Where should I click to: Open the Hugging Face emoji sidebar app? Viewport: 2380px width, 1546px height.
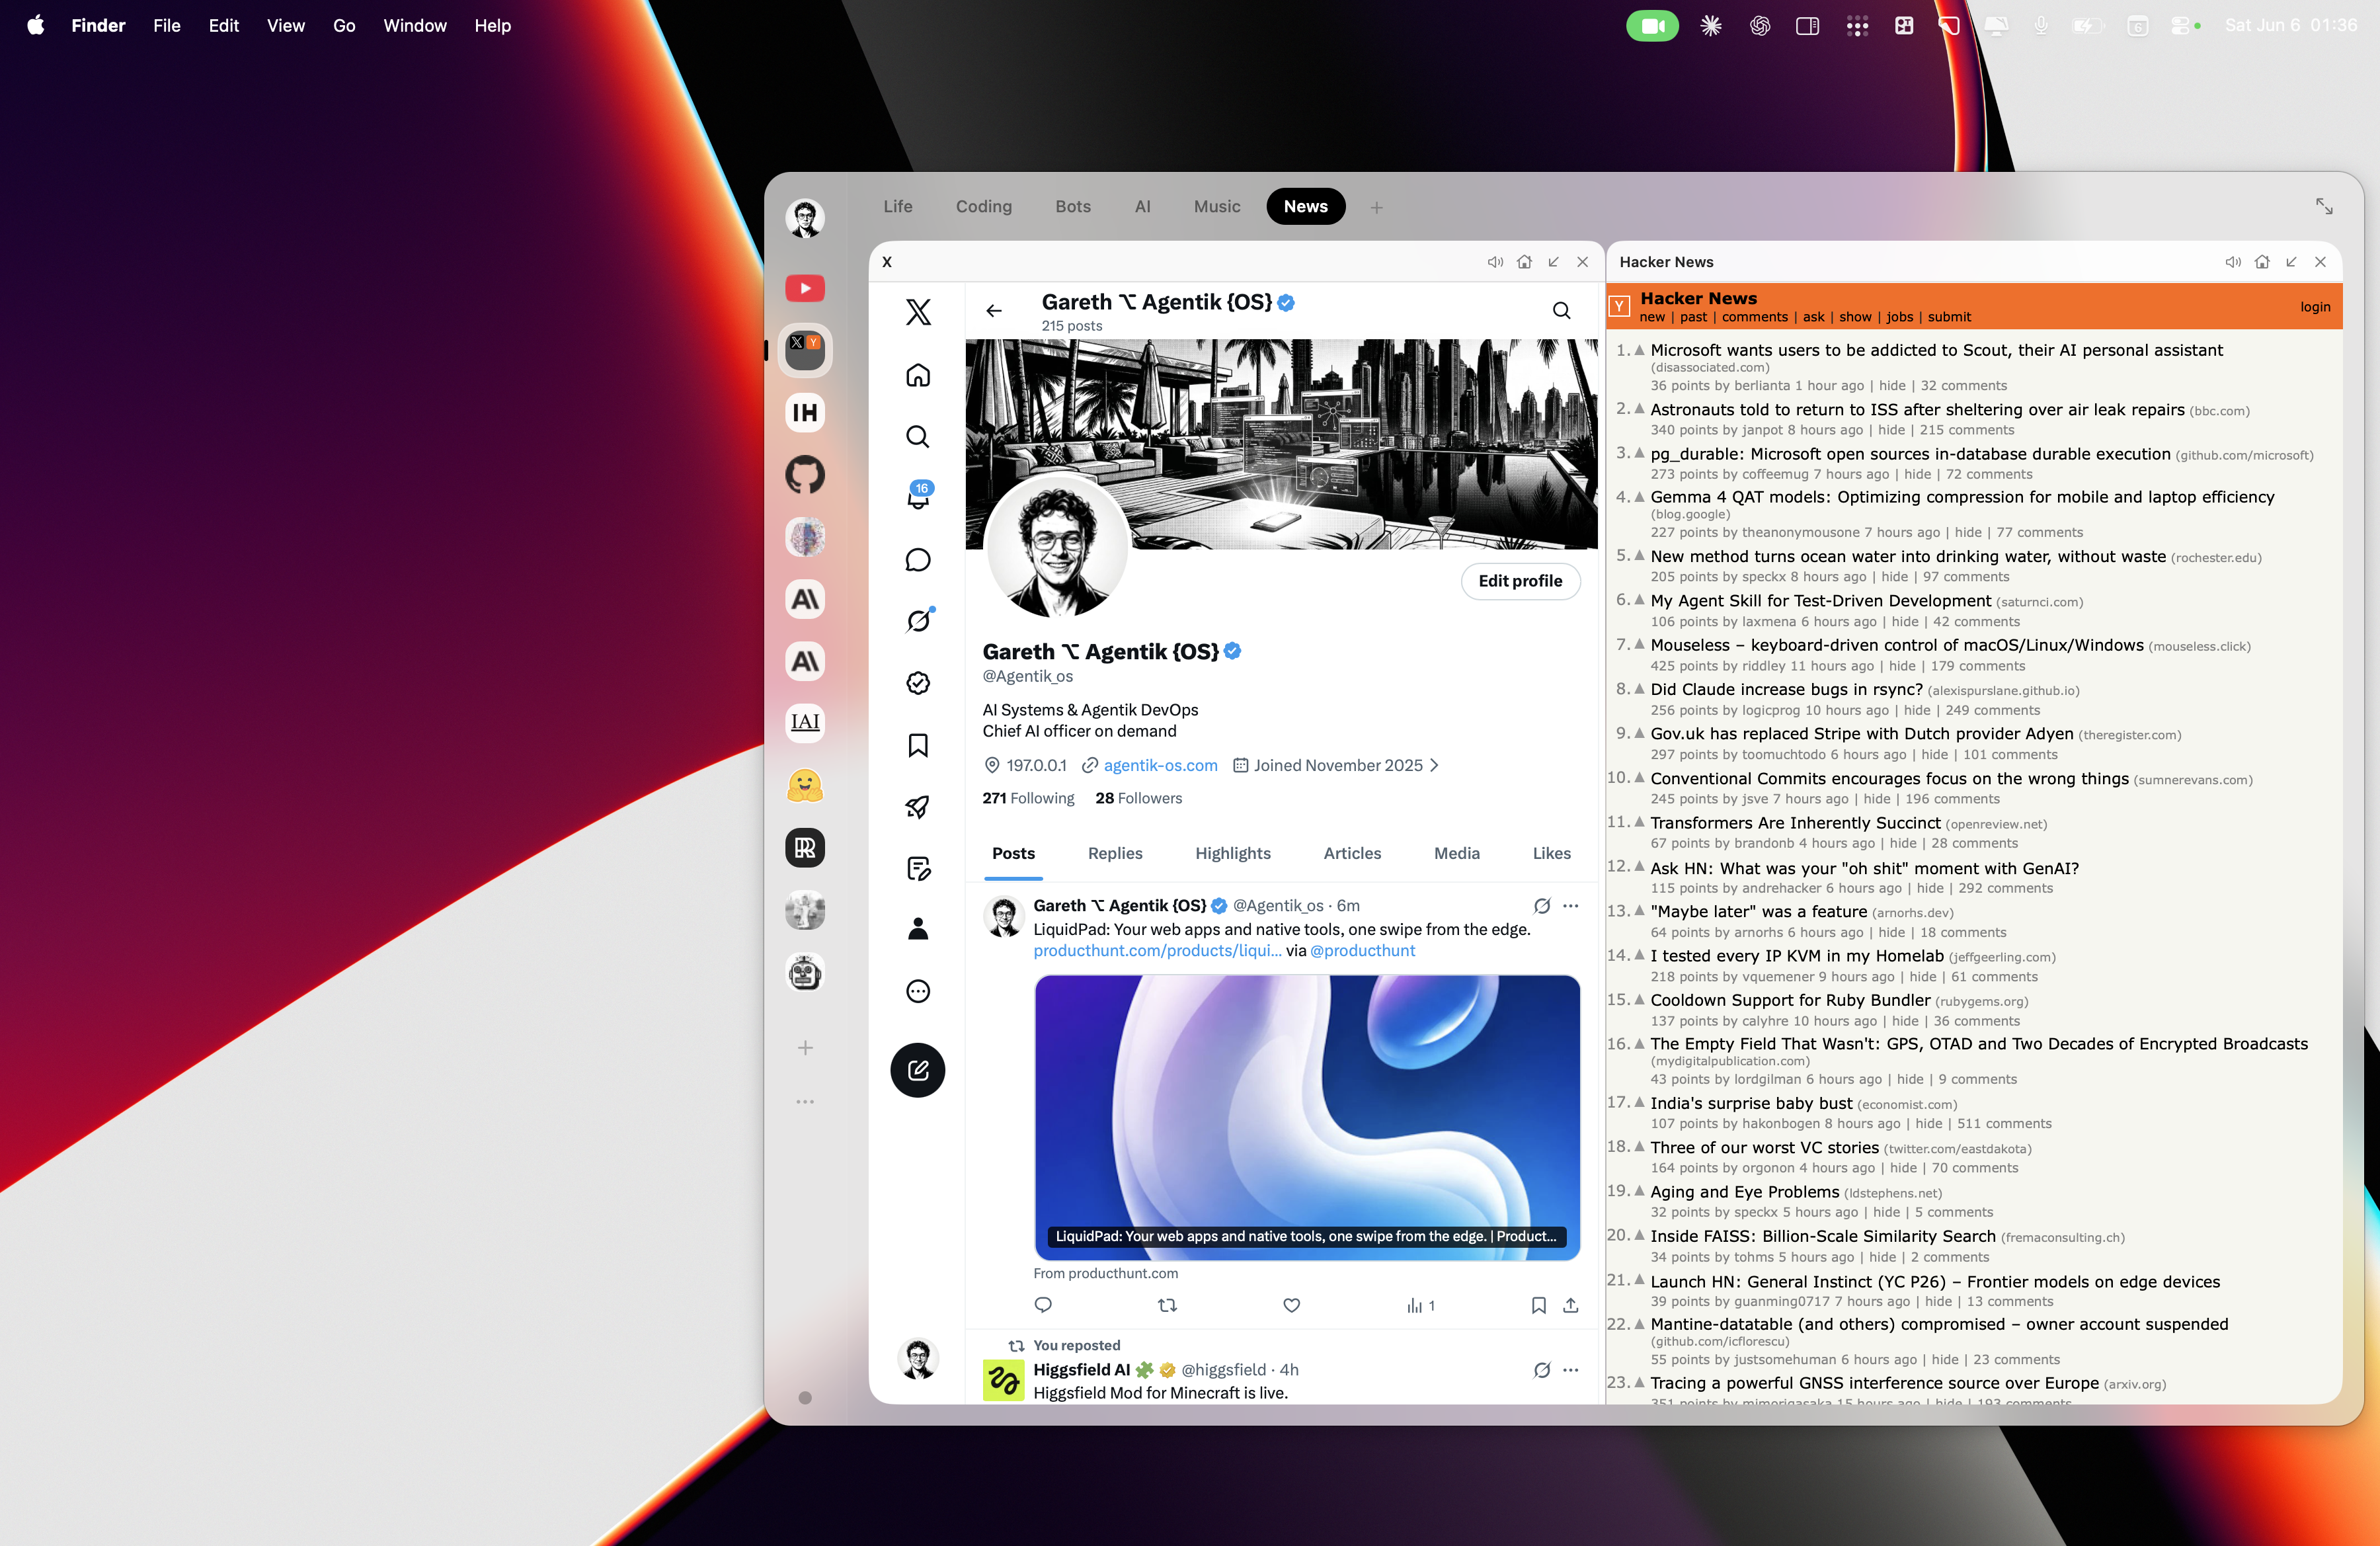click(x=805, y=785)
